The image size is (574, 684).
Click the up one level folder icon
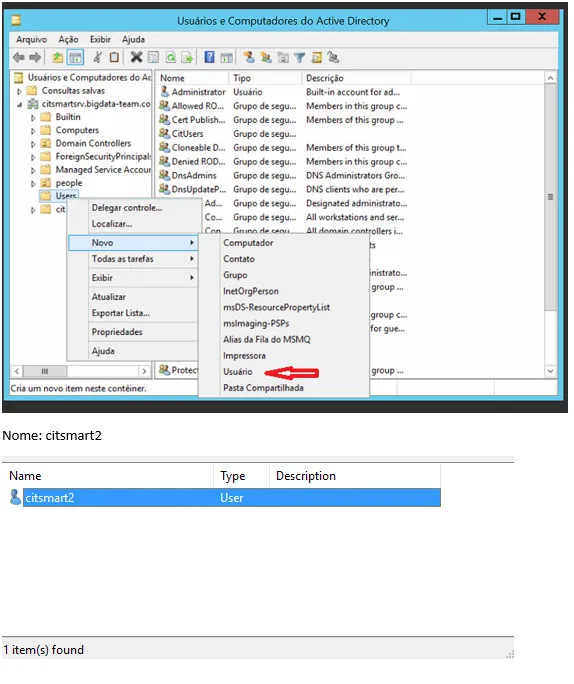57,57
